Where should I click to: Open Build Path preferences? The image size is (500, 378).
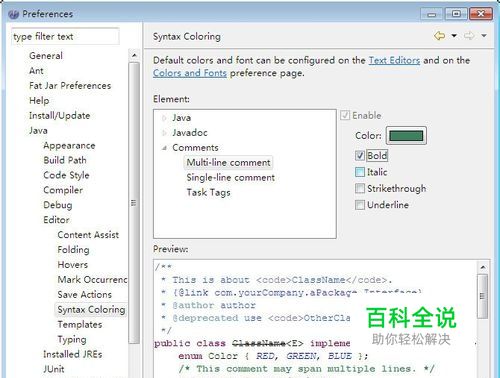pos(65,160)
